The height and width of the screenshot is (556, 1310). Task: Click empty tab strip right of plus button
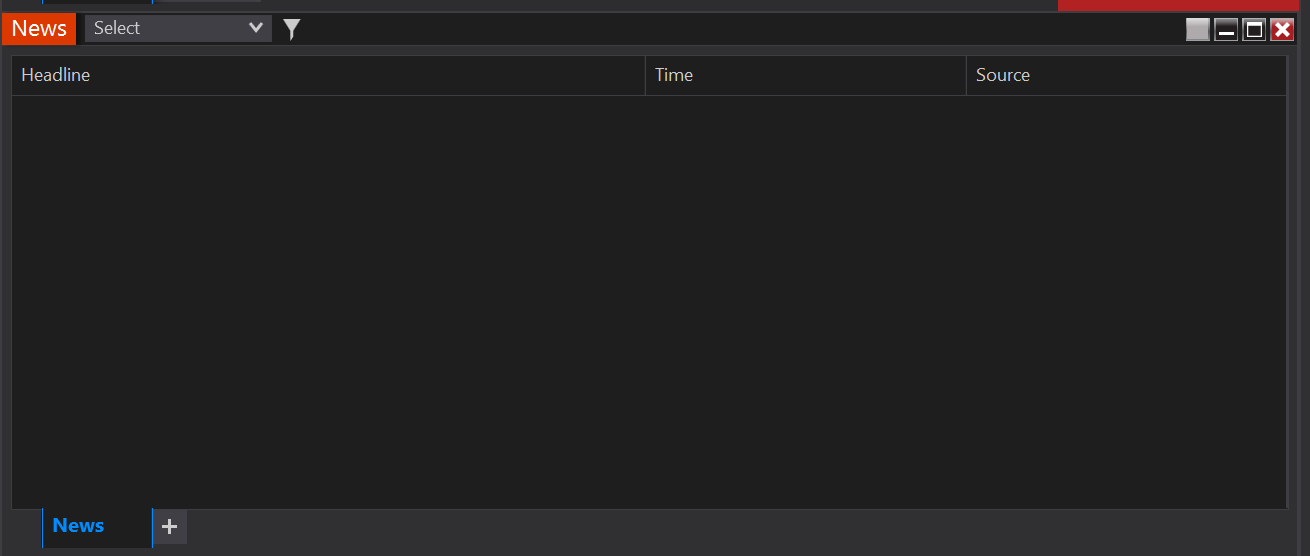point(700,528)
